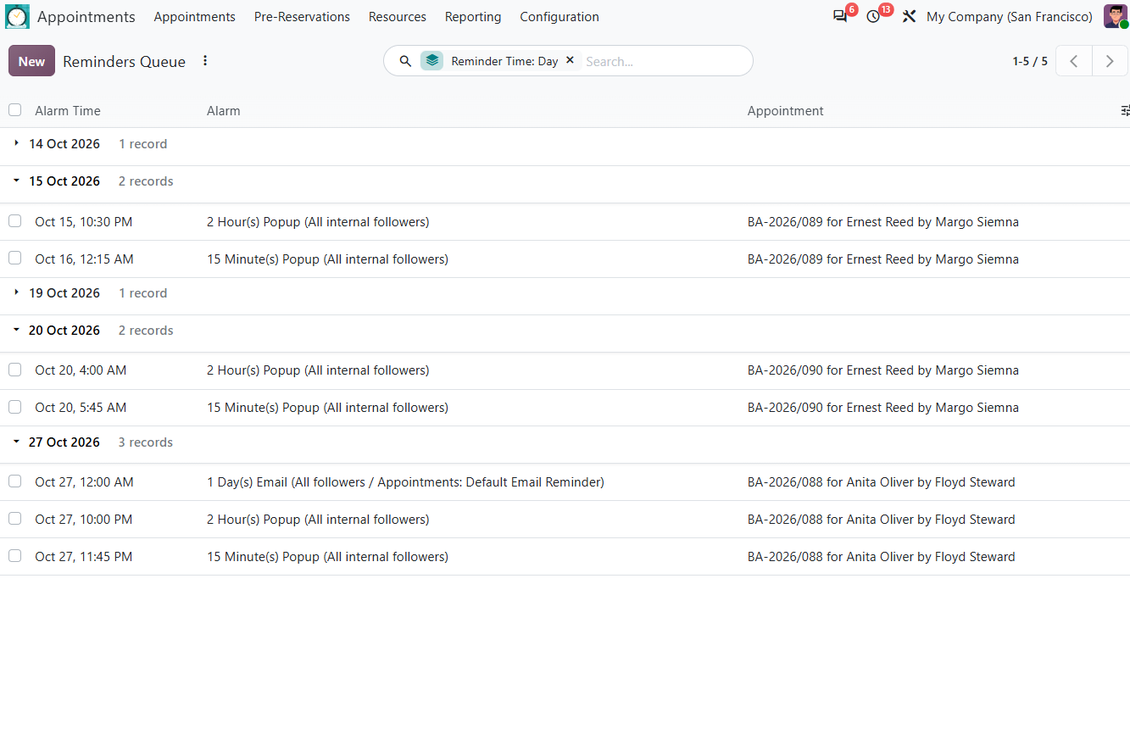1130x751 pixels.
Task: Open the Reporting menu
Action: point(473,17)
